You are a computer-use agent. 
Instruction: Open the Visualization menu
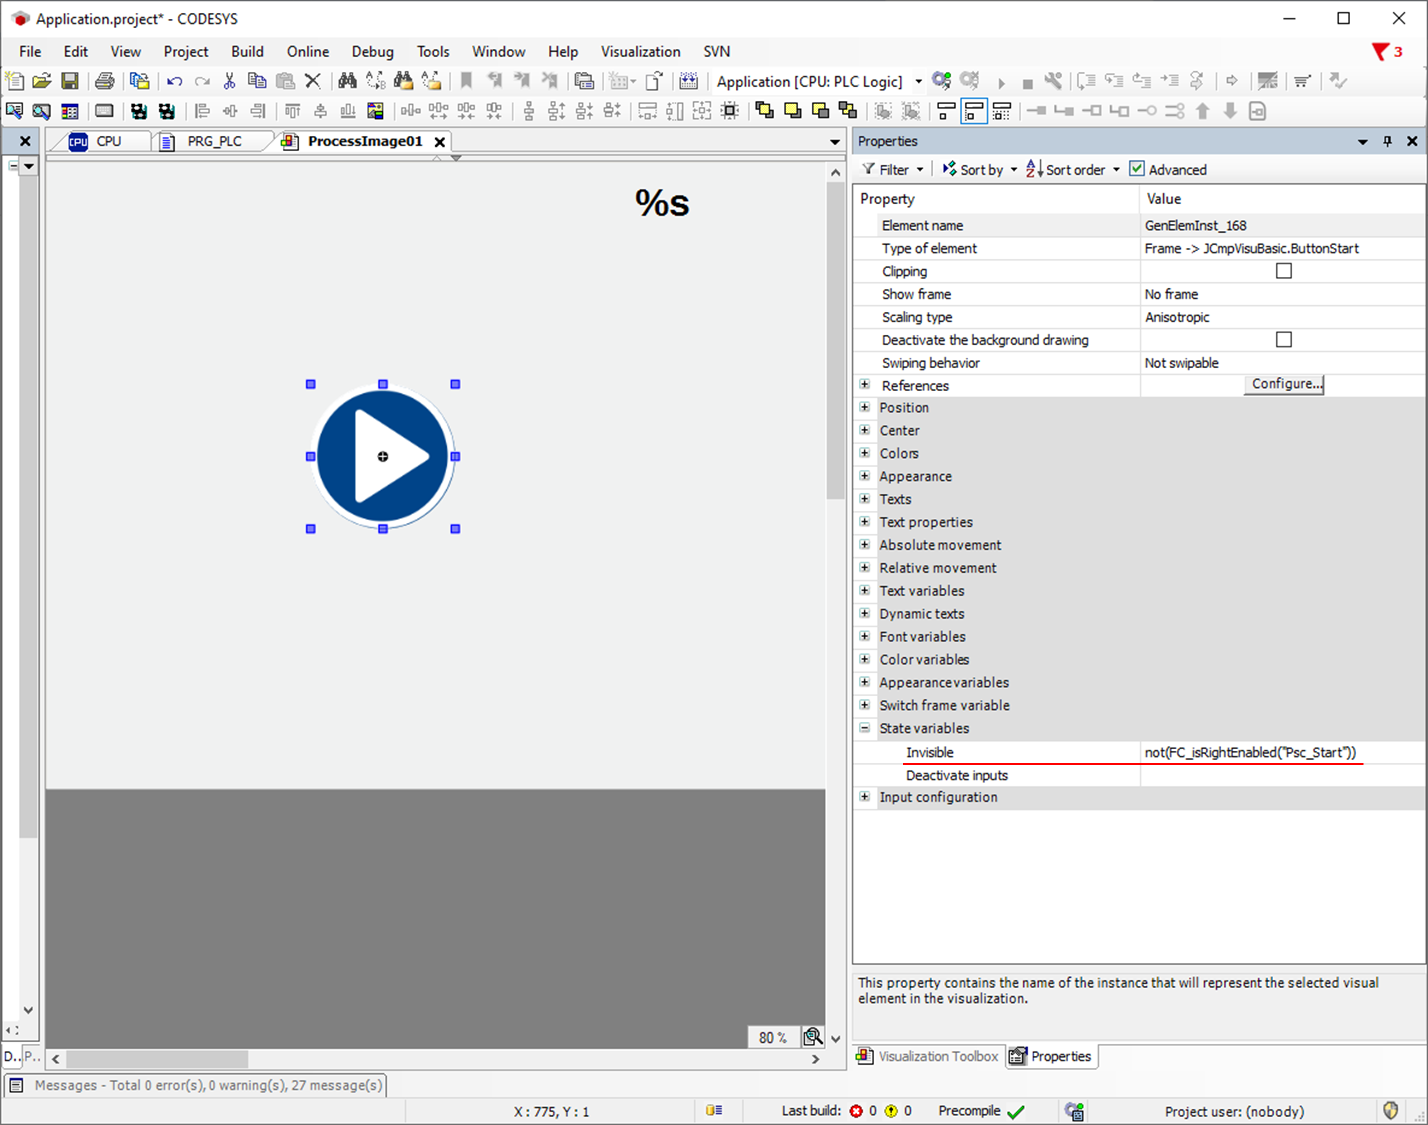tap(640, 51)
